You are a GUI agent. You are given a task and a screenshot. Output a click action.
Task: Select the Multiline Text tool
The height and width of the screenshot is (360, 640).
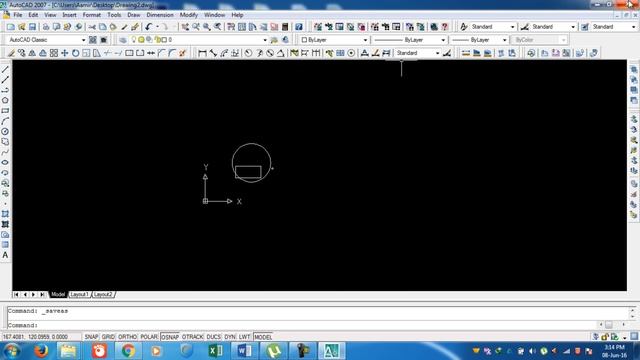point(5,255)
